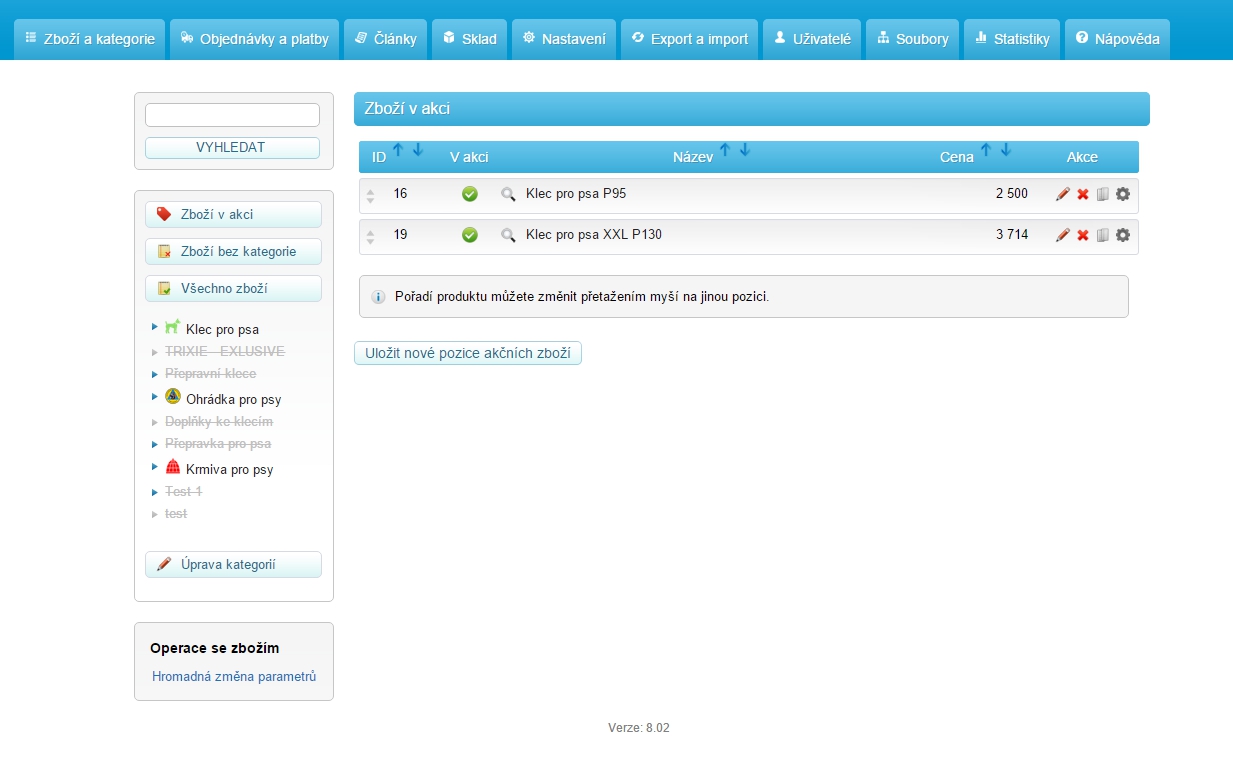Open the gear settings icon for Klec pro psa XXL P130
This screenshot has height=760, width=1233.
tap(1123, 235)
